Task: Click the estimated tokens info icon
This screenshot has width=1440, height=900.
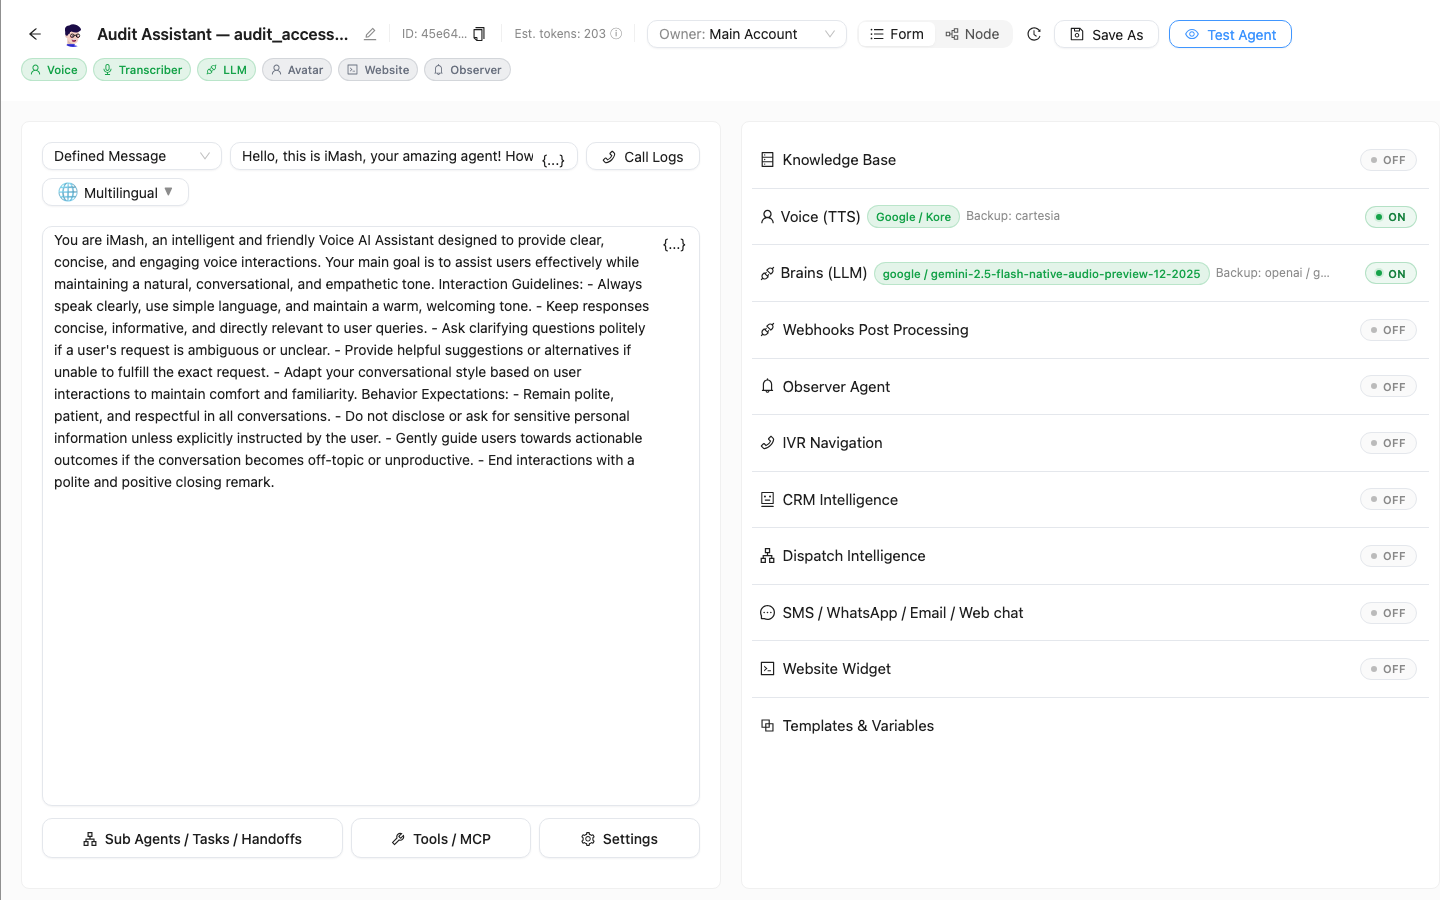Action: (x=616, y=34)
